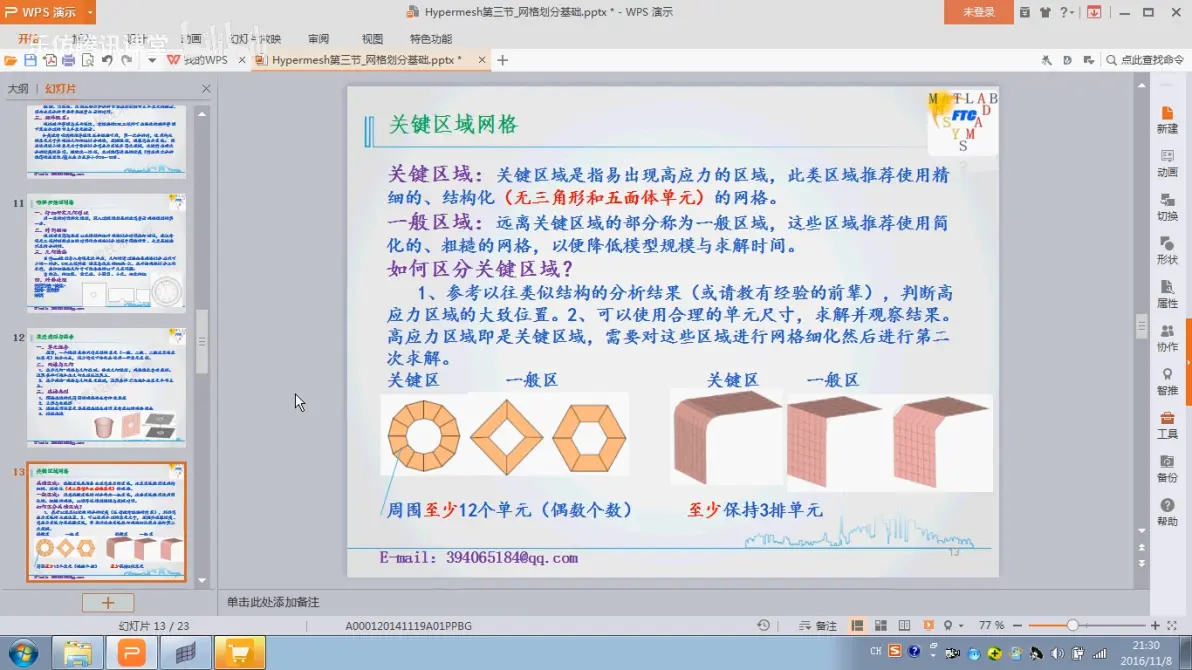Select slide 13 thumbnail
1192x670 pixels.
(x=106, y=522)
